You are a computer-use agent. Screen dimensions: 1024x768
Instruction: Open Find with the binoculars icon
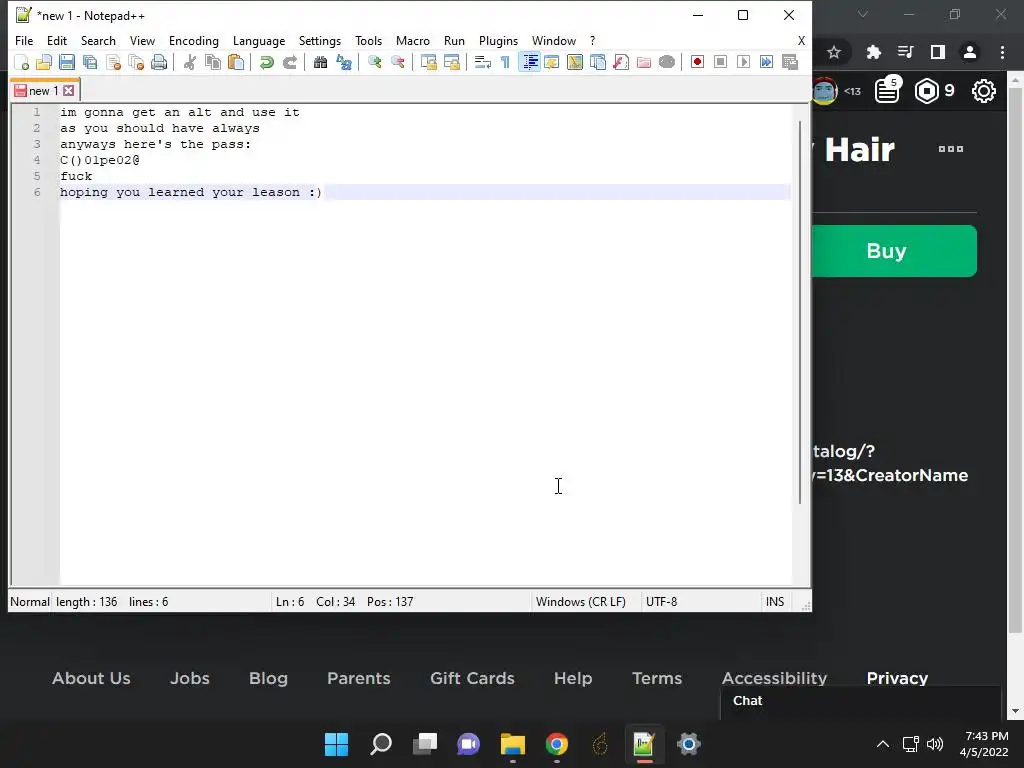(321, 62)
